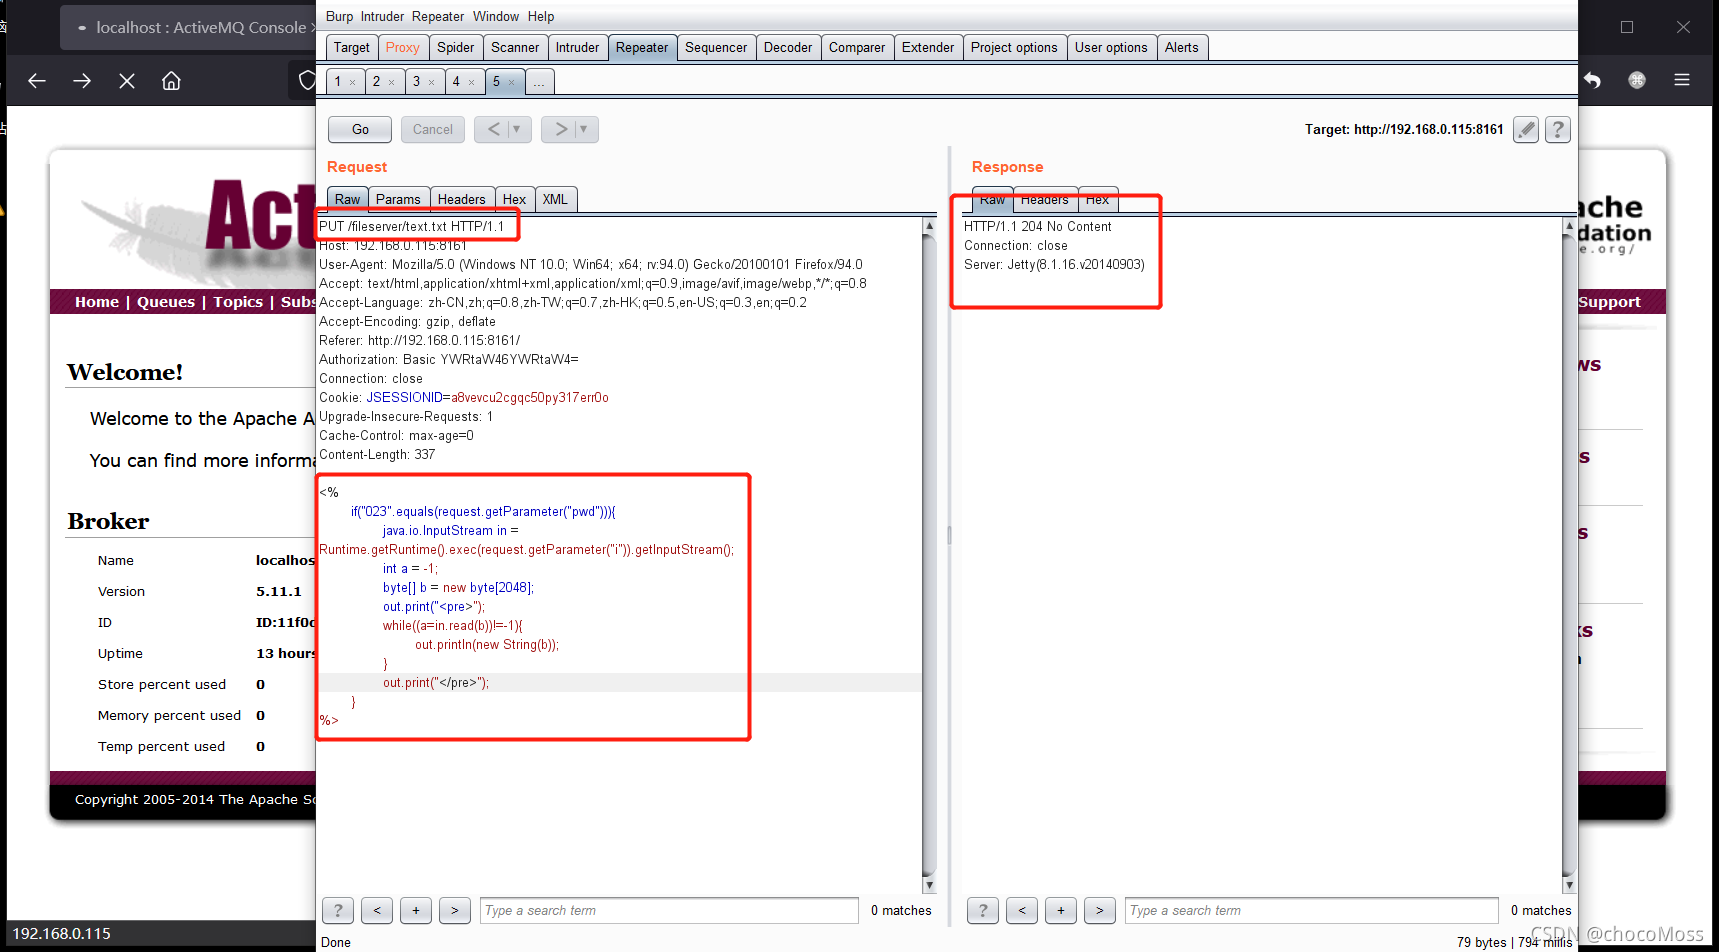Image resolution: width=1719 pixels, height=952 pixels.
Task: Open the Help menu
Action: click(x=541, y=16)
